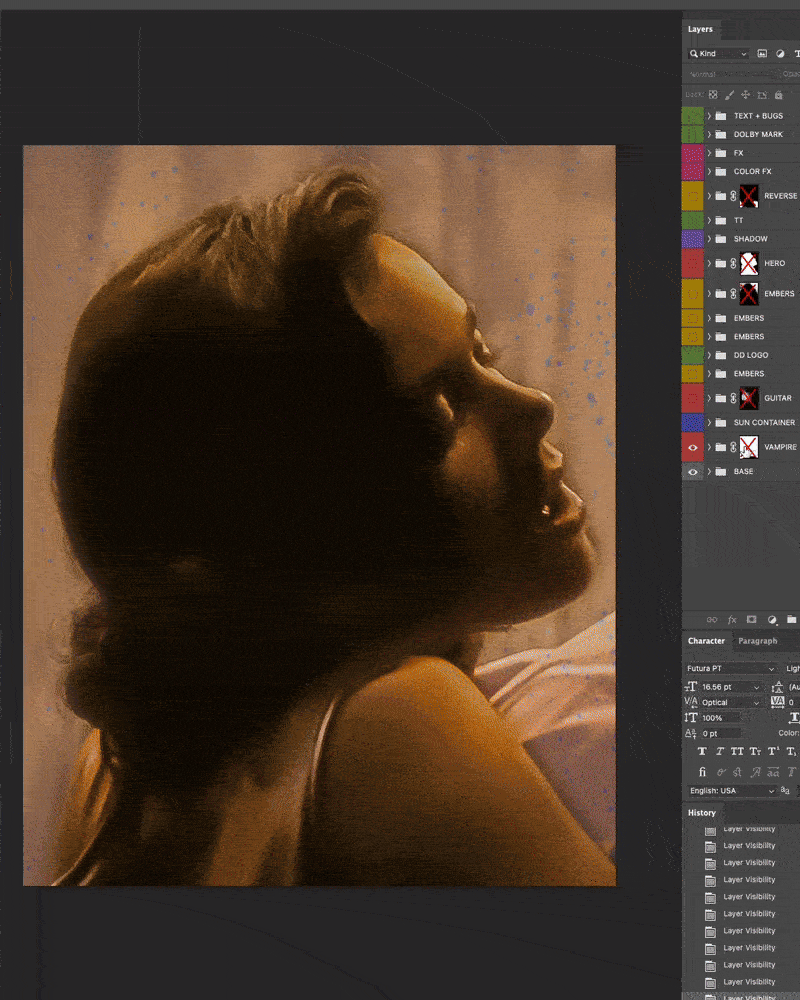Add a layer mask to selection
The height and width of the screenshot is (1000, 800).
(x=752, y=619)
